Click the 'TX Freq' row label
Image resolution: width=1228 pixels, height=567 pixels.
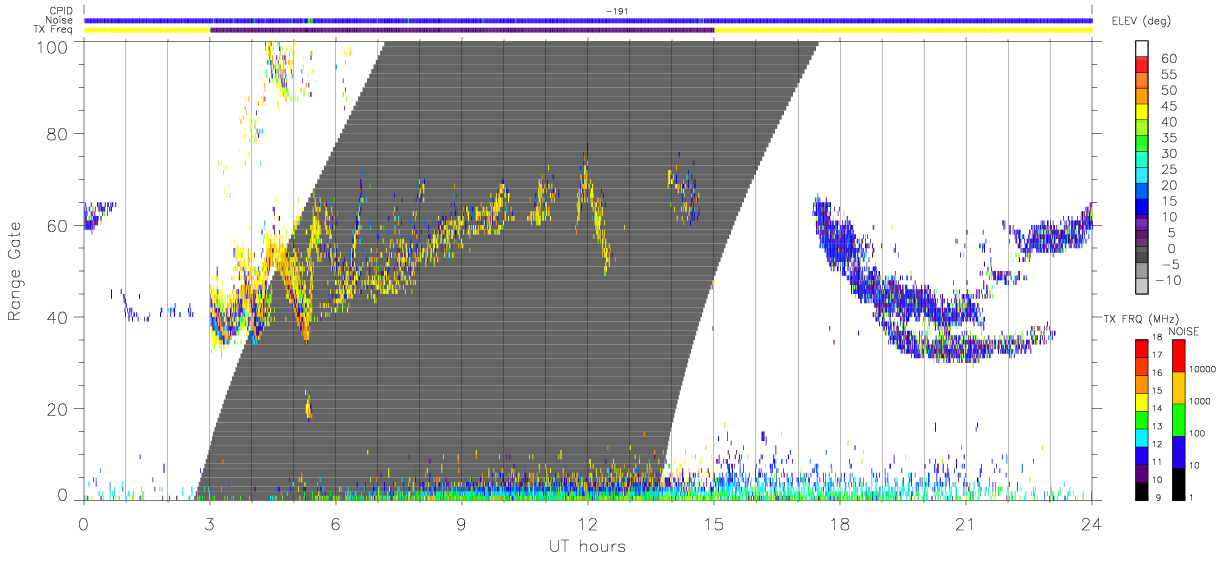[55, 30]
